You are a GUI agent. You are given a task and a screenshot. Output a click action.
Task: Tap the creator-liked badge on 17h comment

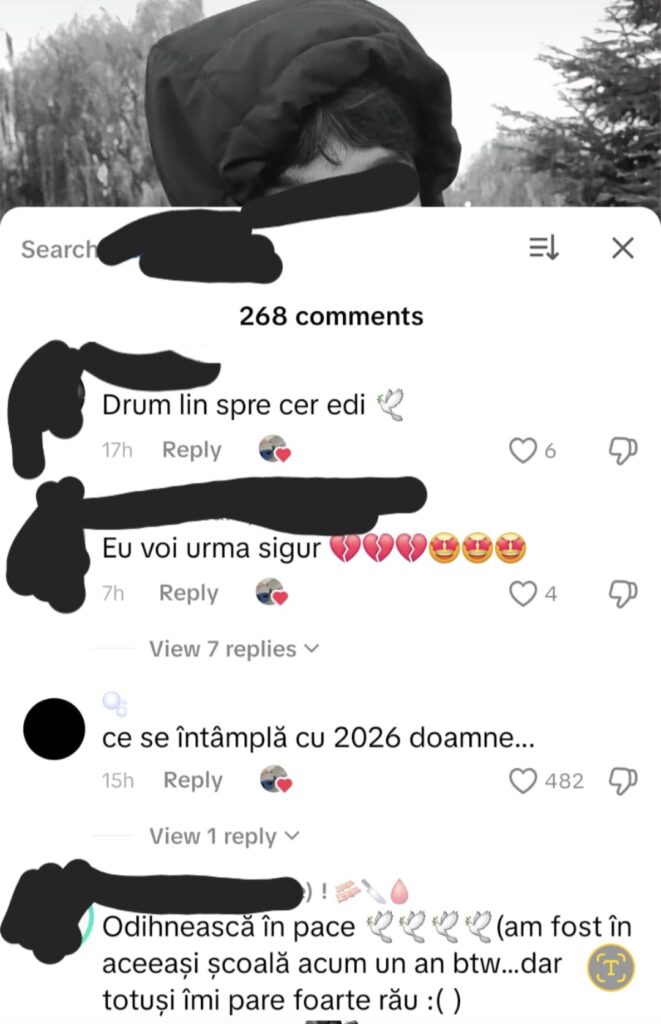coord(274,449)
